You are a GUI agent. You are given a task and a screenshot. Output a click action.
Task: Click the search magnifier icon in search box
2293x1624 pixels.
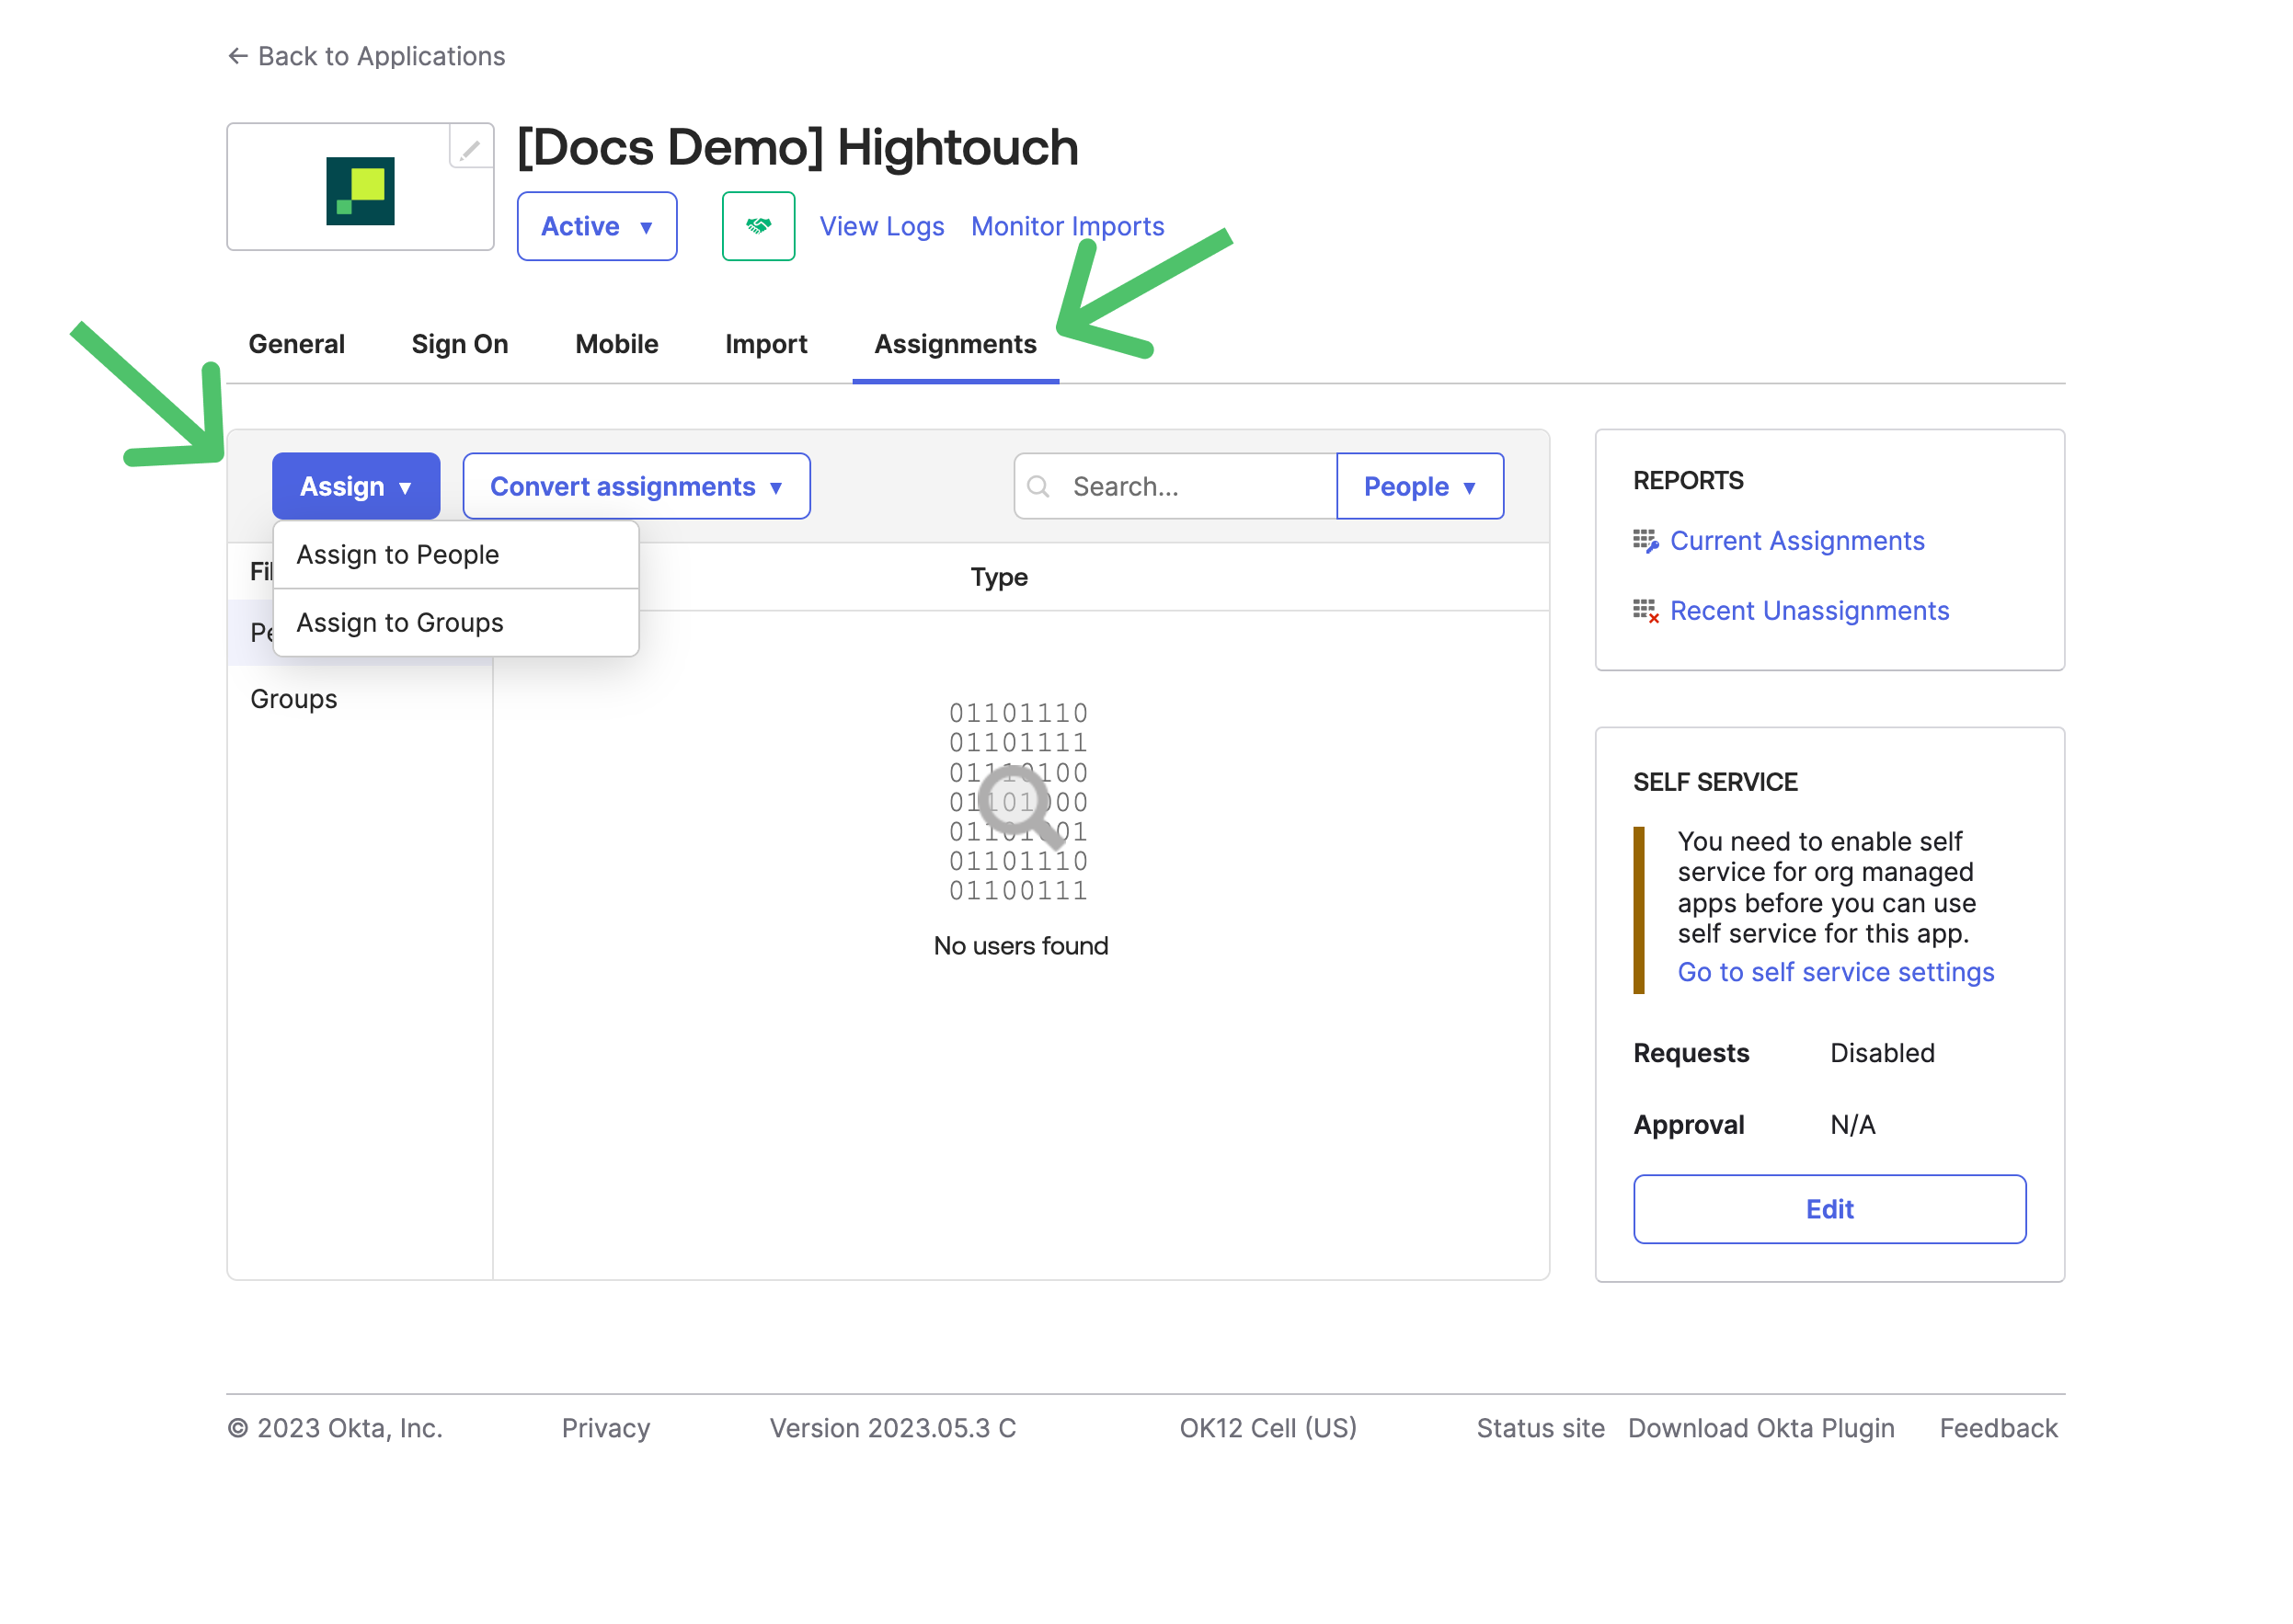(x=1038, y=486)
